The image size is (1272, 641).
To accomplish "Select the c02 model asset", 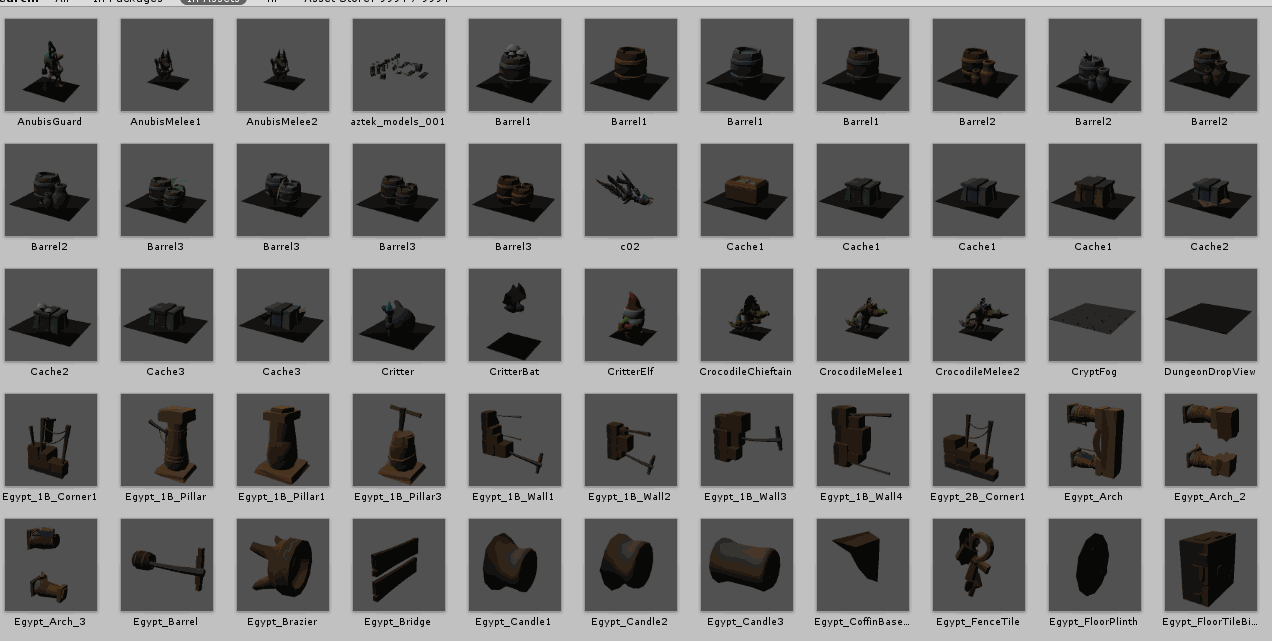I will (x=631, y=190).
